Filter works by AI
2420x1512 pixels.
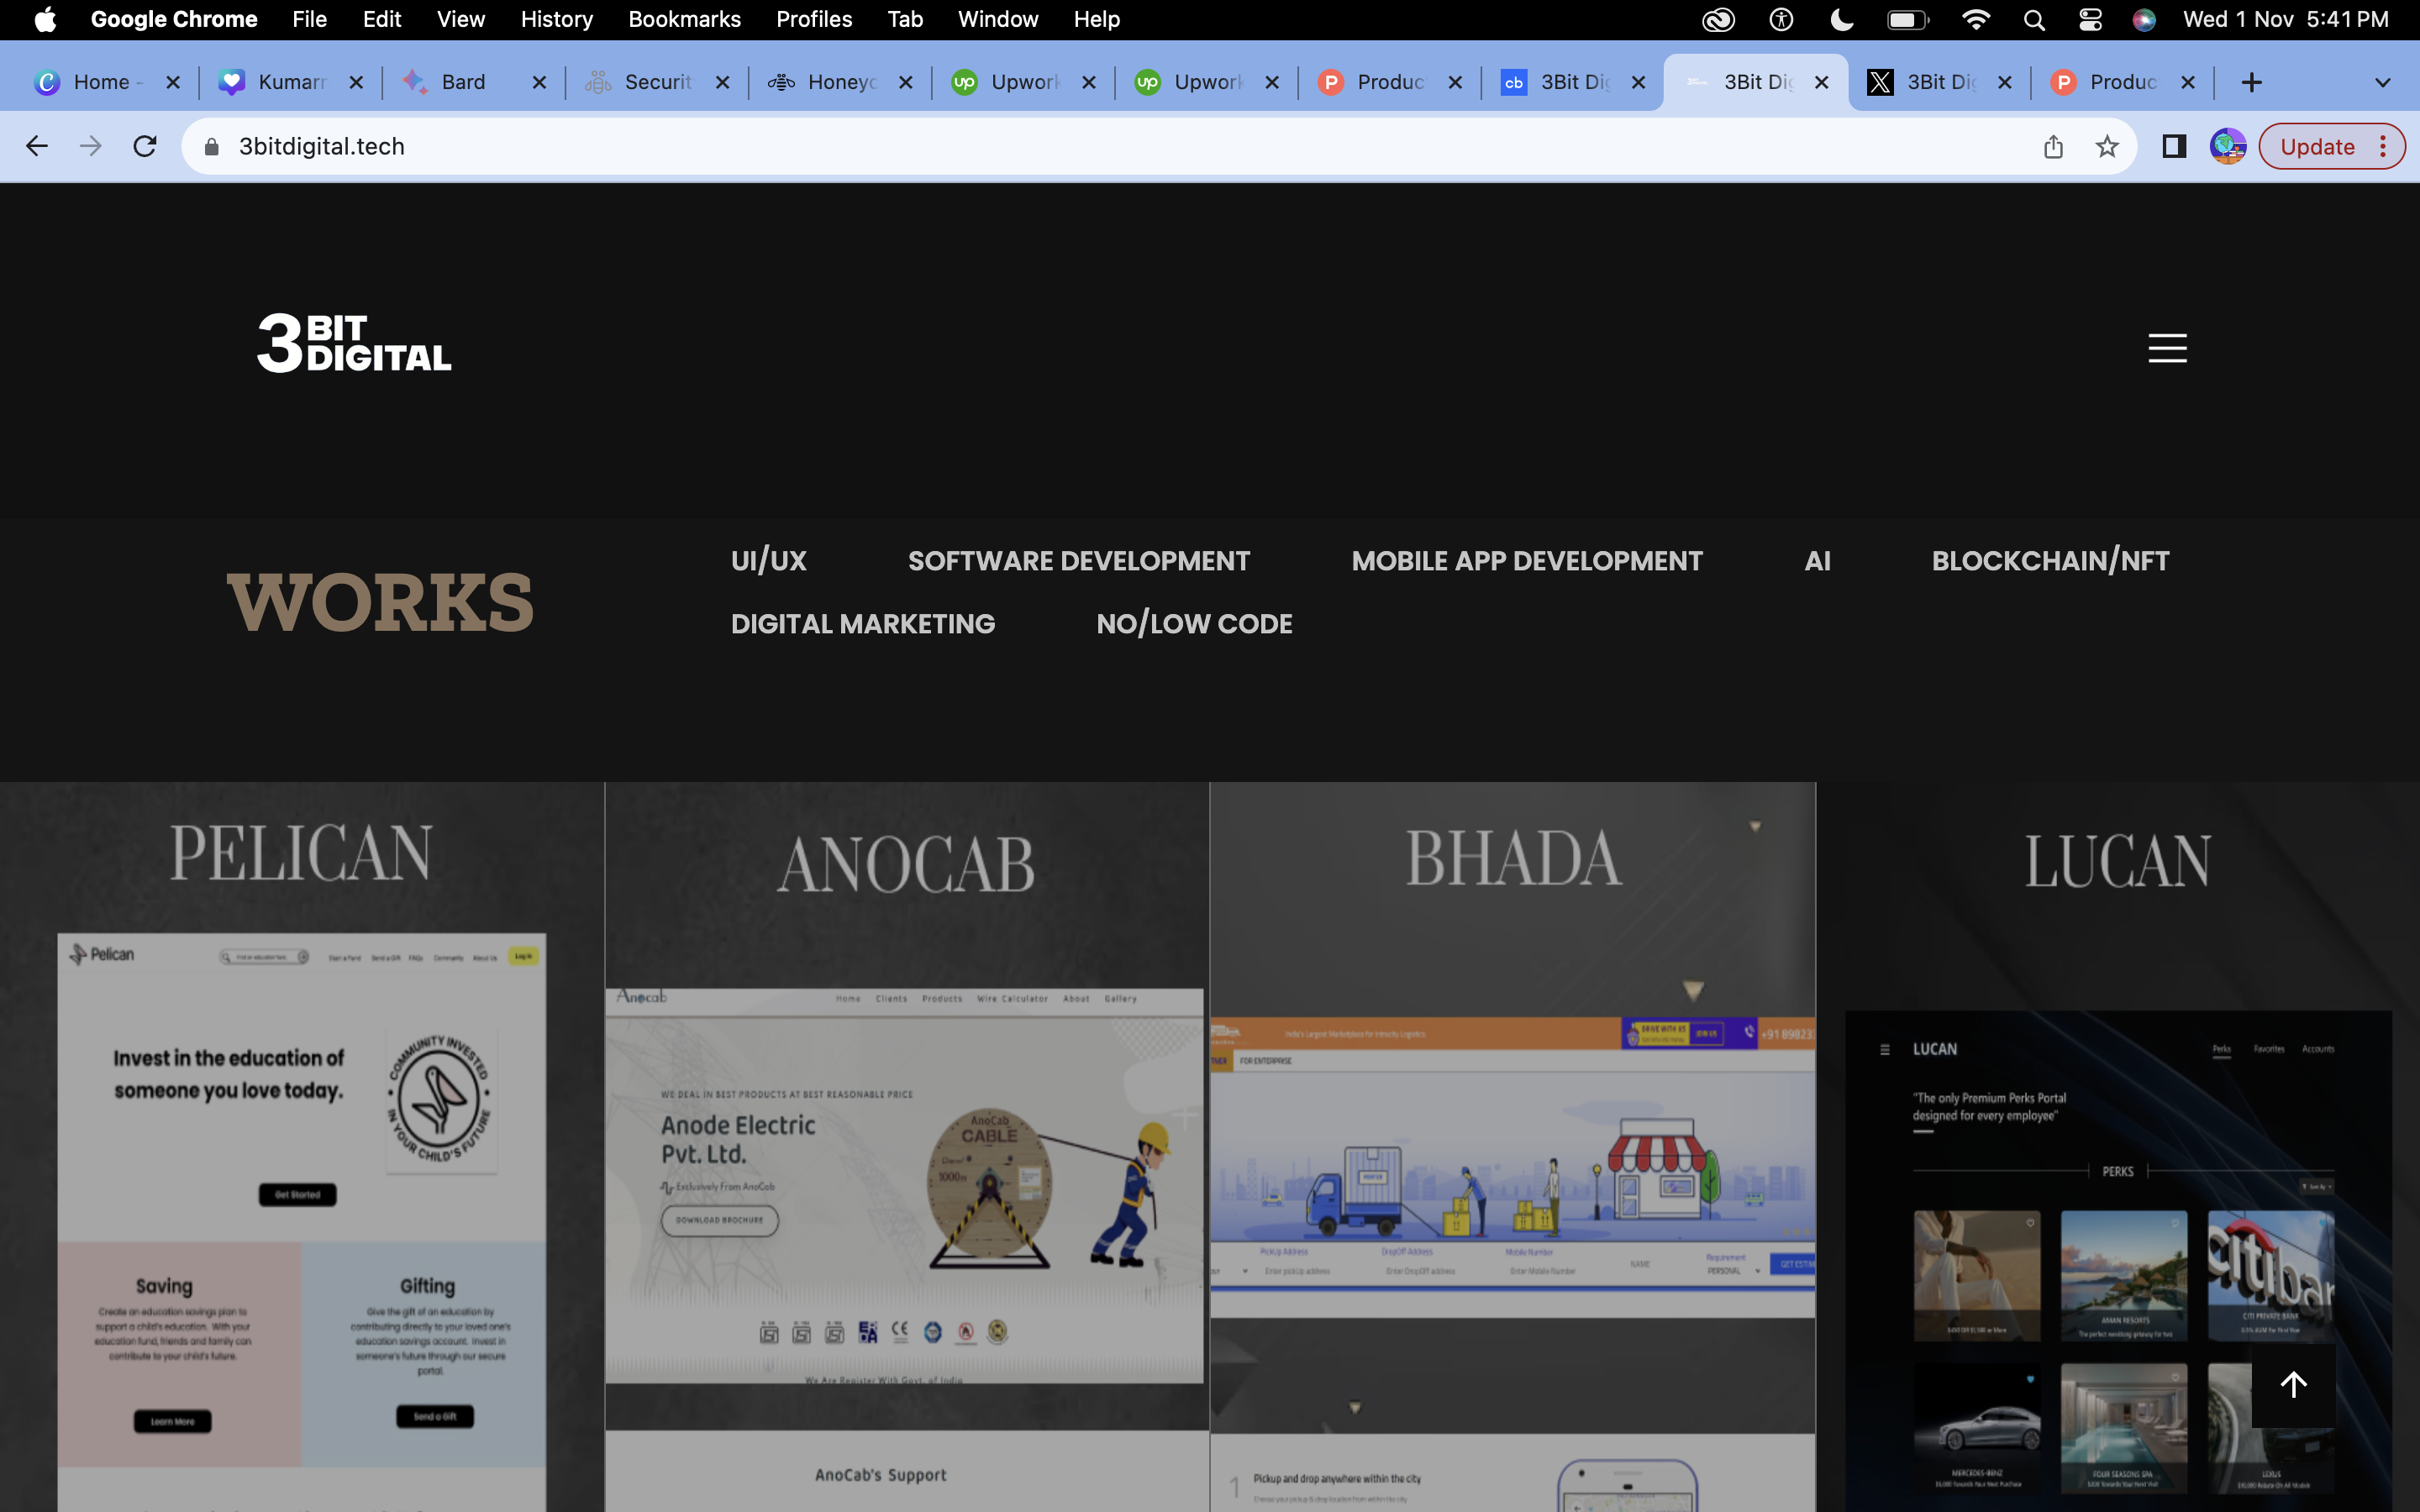1818,561
